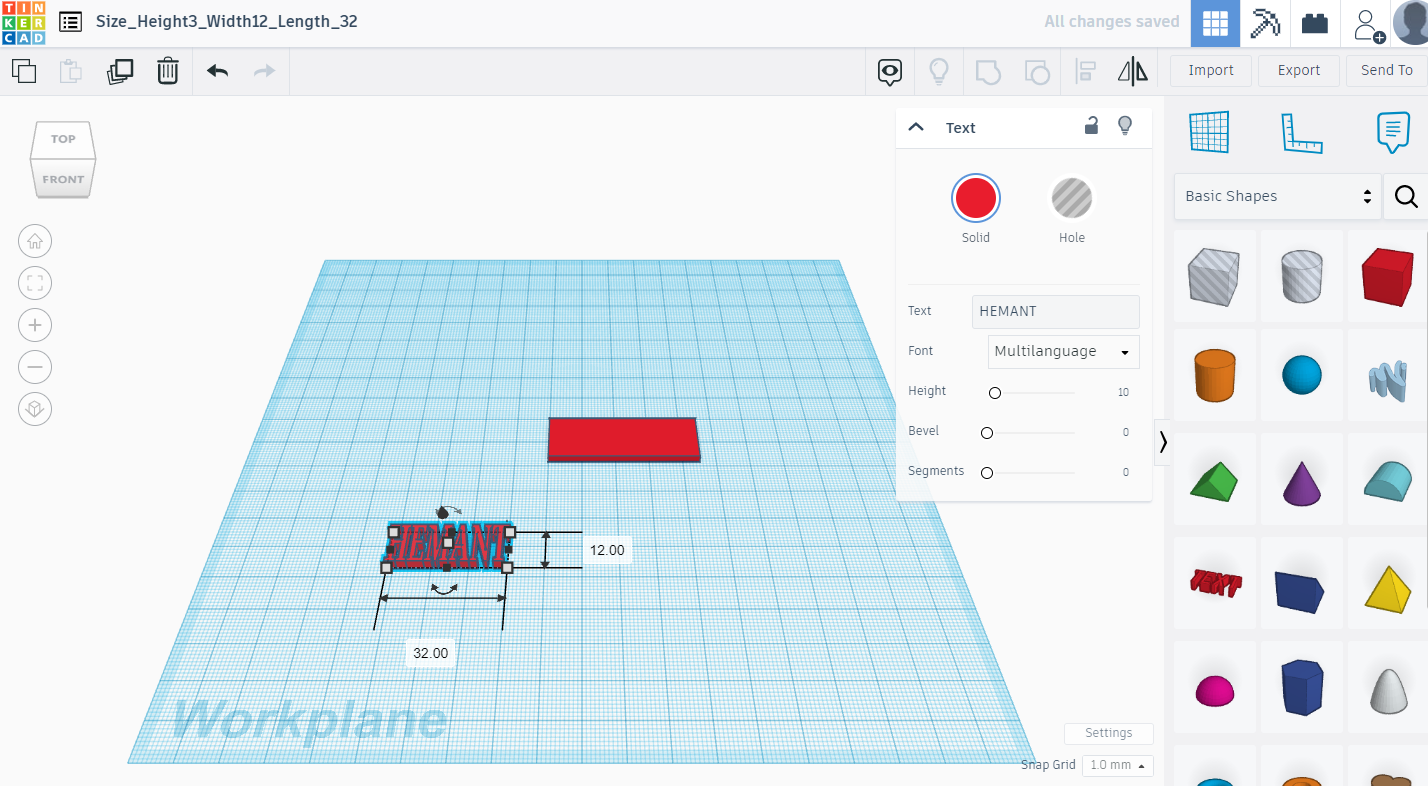Click the Height slider in the Text panel

point(995,392)
